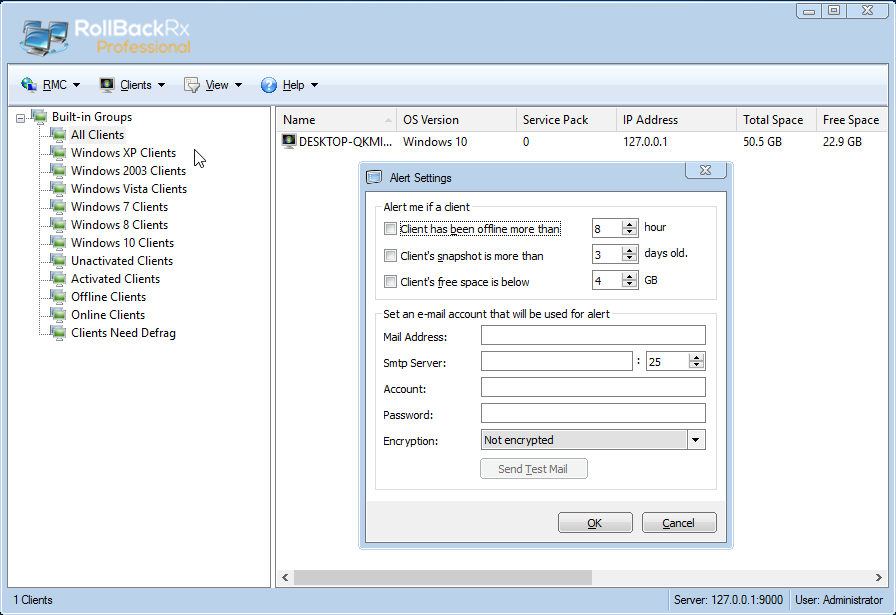The image size is (896, 615).
Task: Select Activated Clients group in tree
Action: [x=115, y=279]
